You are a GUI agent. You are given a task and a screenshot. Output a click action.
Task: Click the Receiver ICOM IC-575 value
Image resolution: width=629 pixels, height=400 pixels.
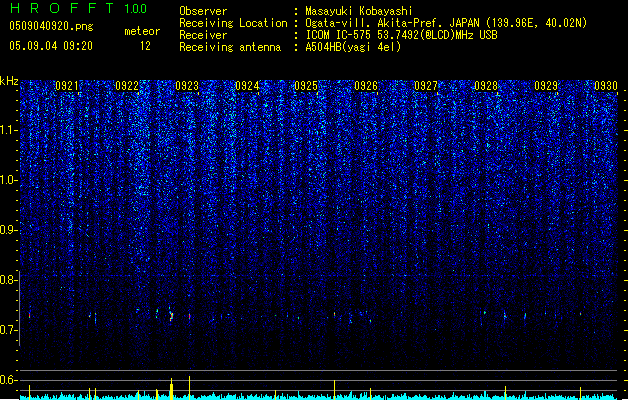click(402, 35)
